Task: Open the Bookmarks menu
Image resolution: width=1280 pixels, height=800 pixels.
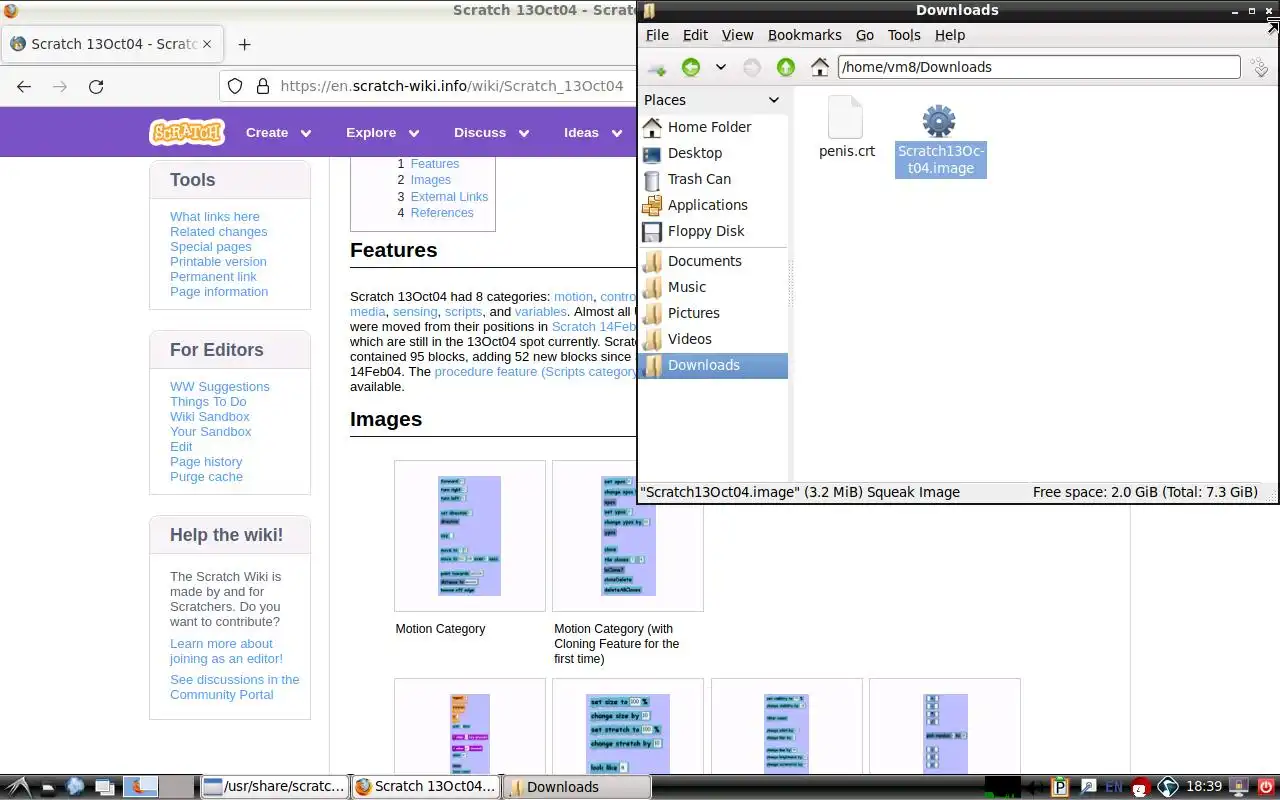Action: (804, 35)
